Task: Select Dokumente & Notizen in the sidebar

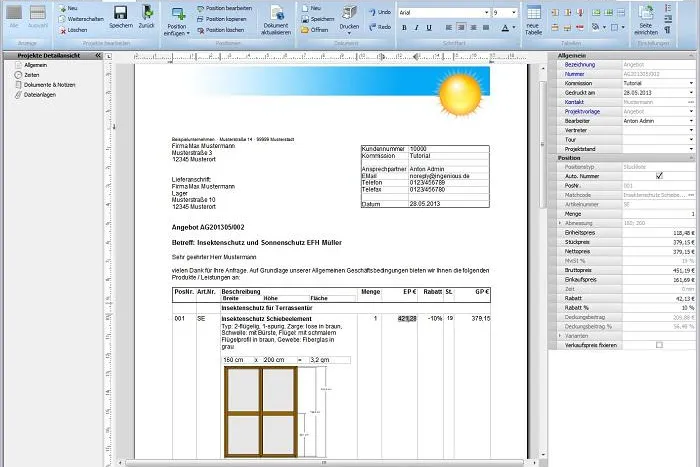Action: [50, 85]
